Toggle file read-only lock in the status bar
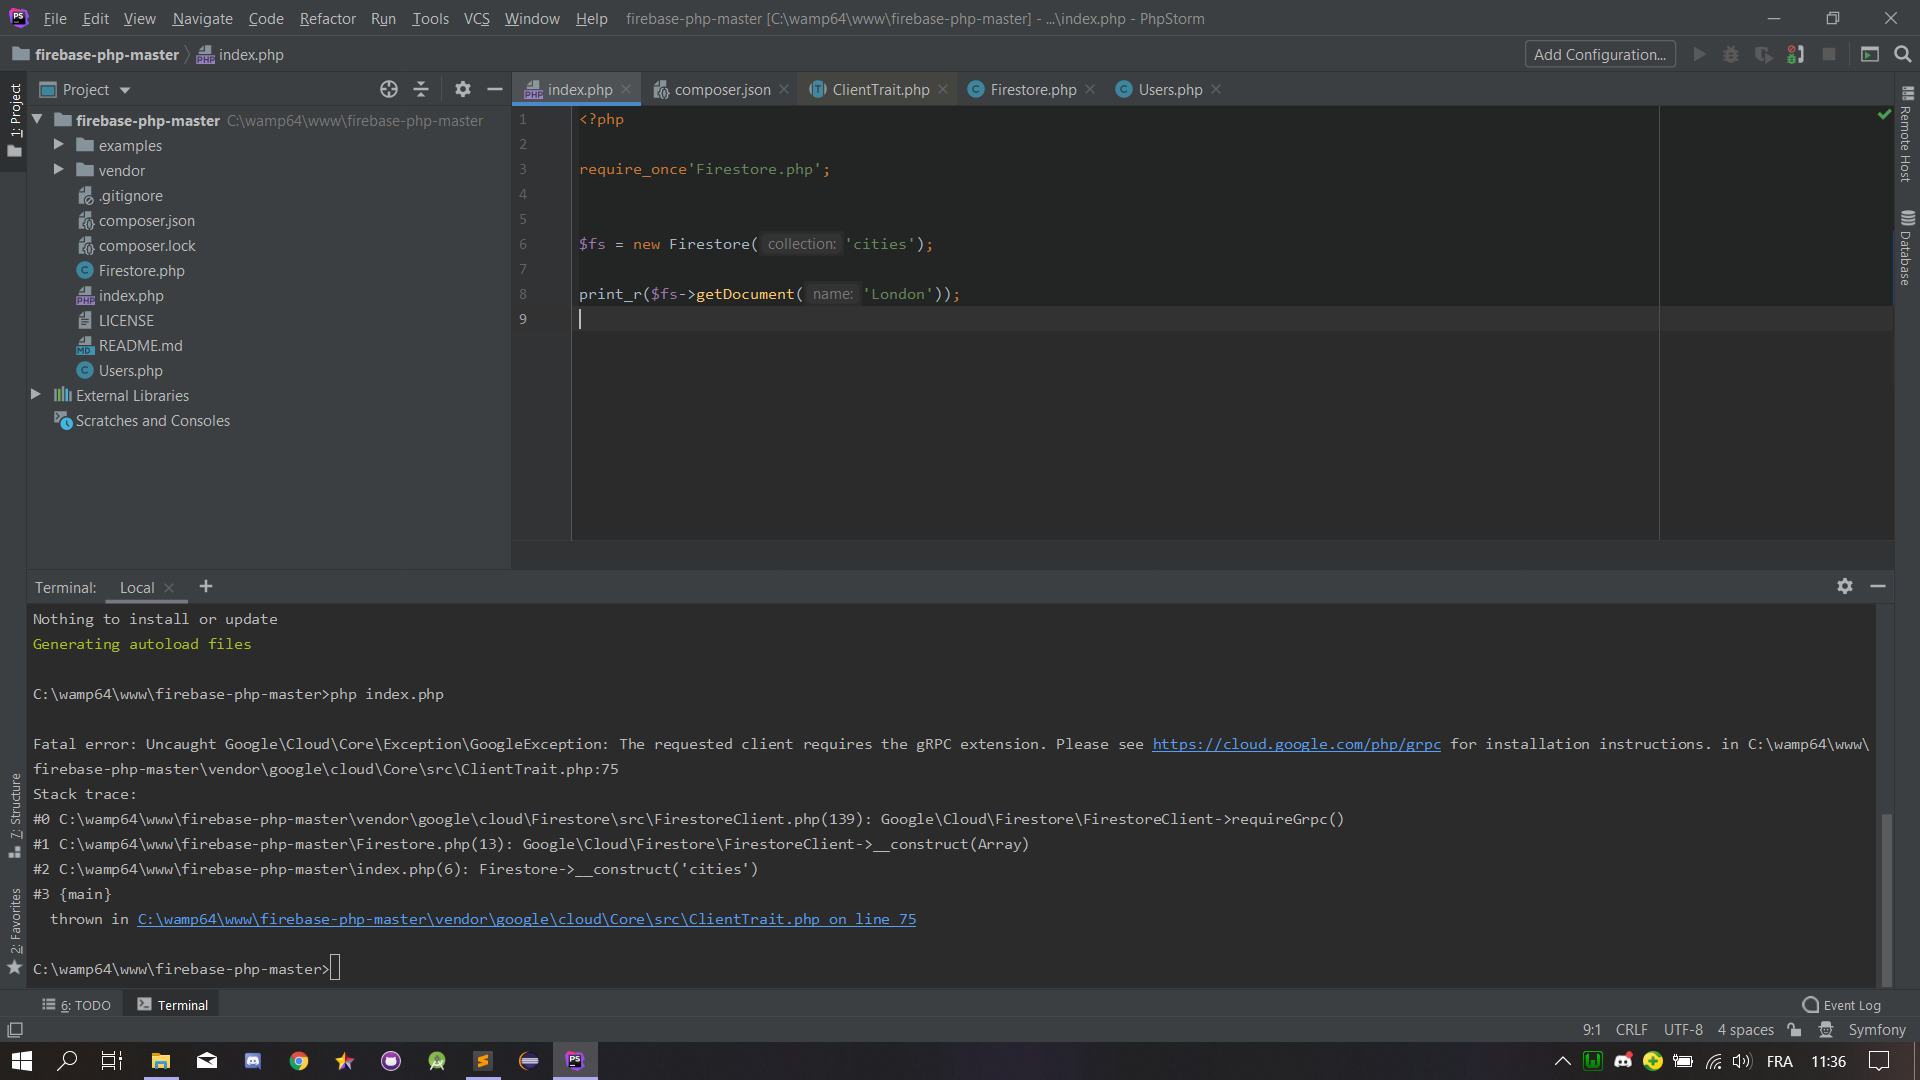 [1794, 1029]
